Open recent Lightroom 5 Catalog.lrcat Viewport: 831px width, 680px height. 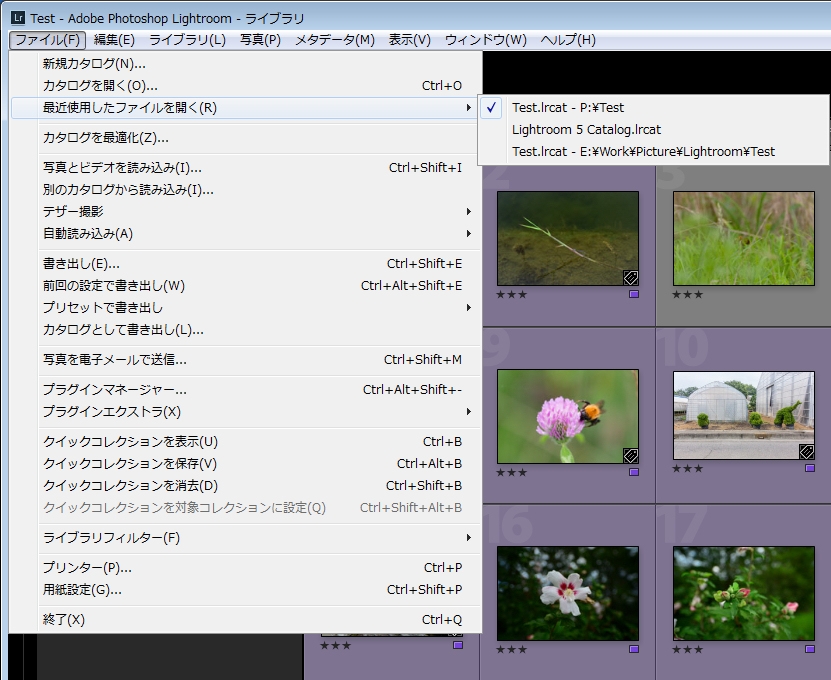(x=653, y=130)
